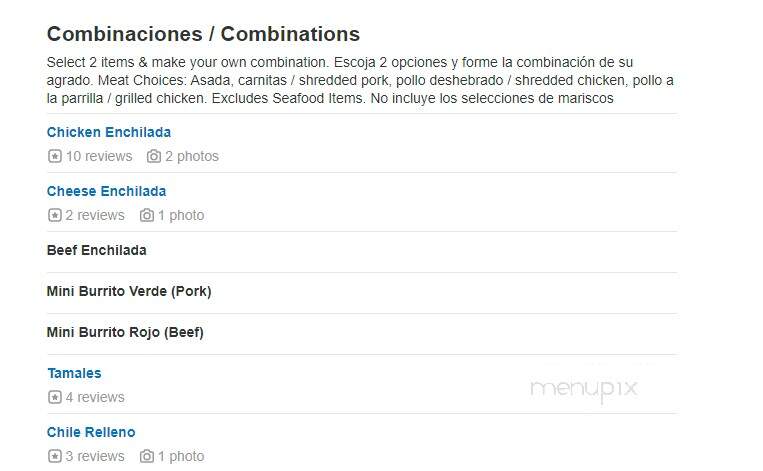Click camera photo icon under Cheese Enchilada
Image resolution: width=763 pixels, height=471 pixels.
(x=146, y=215)
